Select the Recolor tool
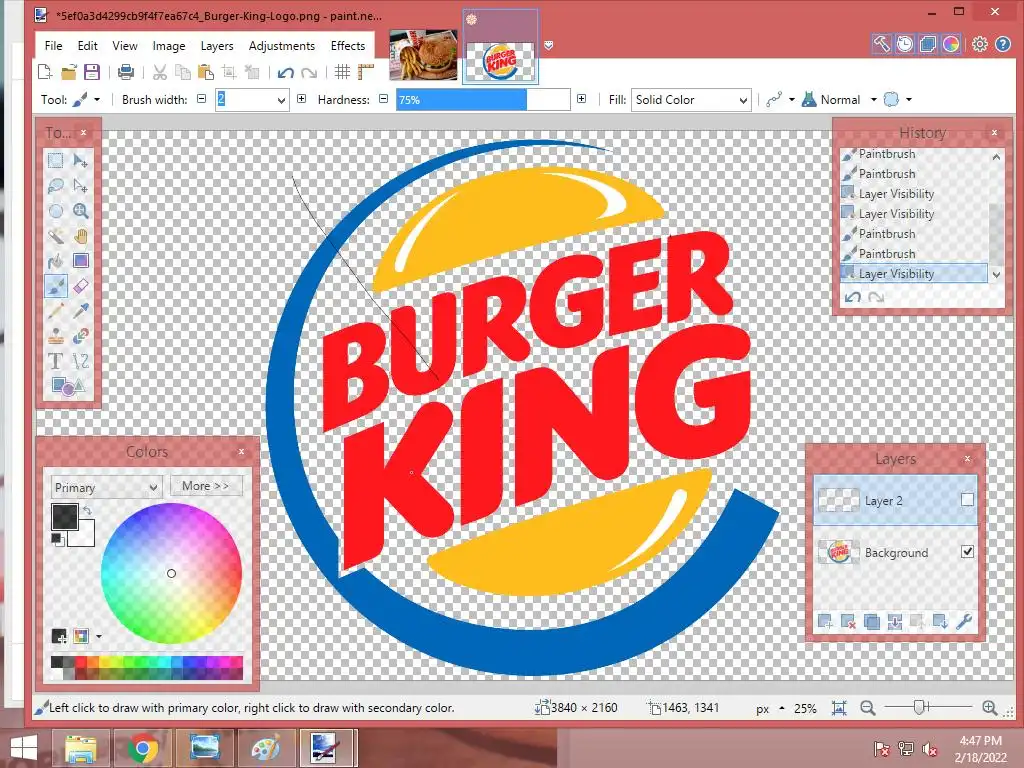Image resolution: width=1024 pixels, height=768 pixels. tap(80, 336)
